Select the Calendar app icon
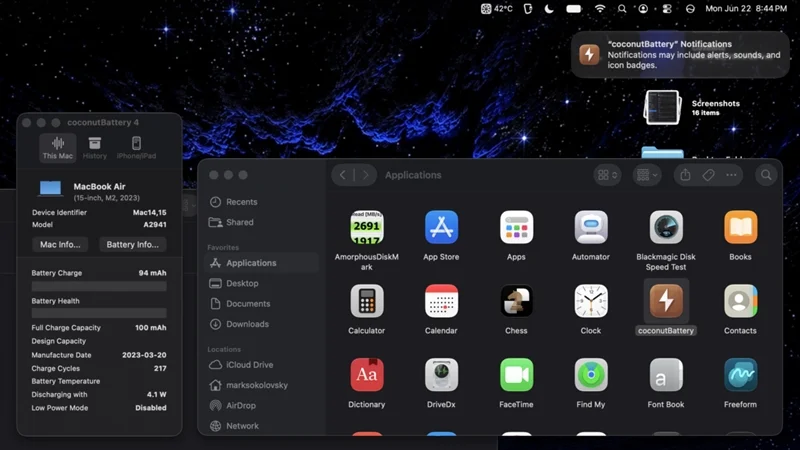Image resolution: width=800 pixels, height=450 pixels. (x=441, y=301)
